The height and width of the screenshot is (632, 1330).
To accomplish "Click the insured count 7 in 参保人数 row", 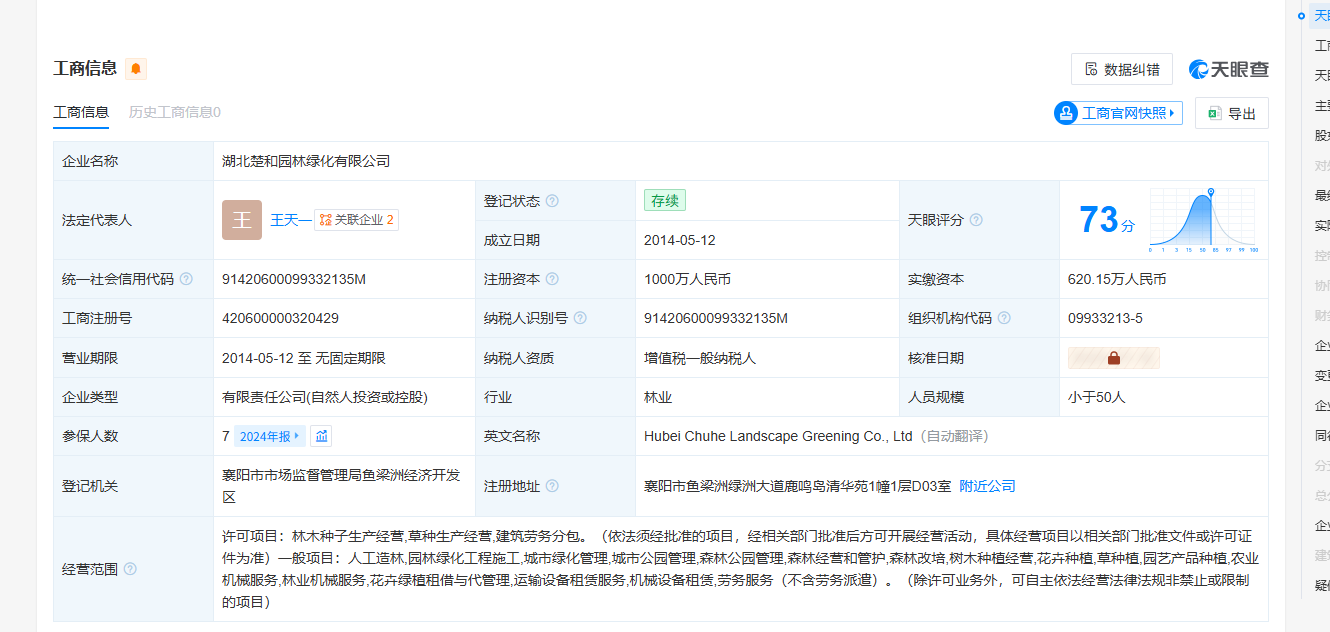I will [x=226, y=436].
